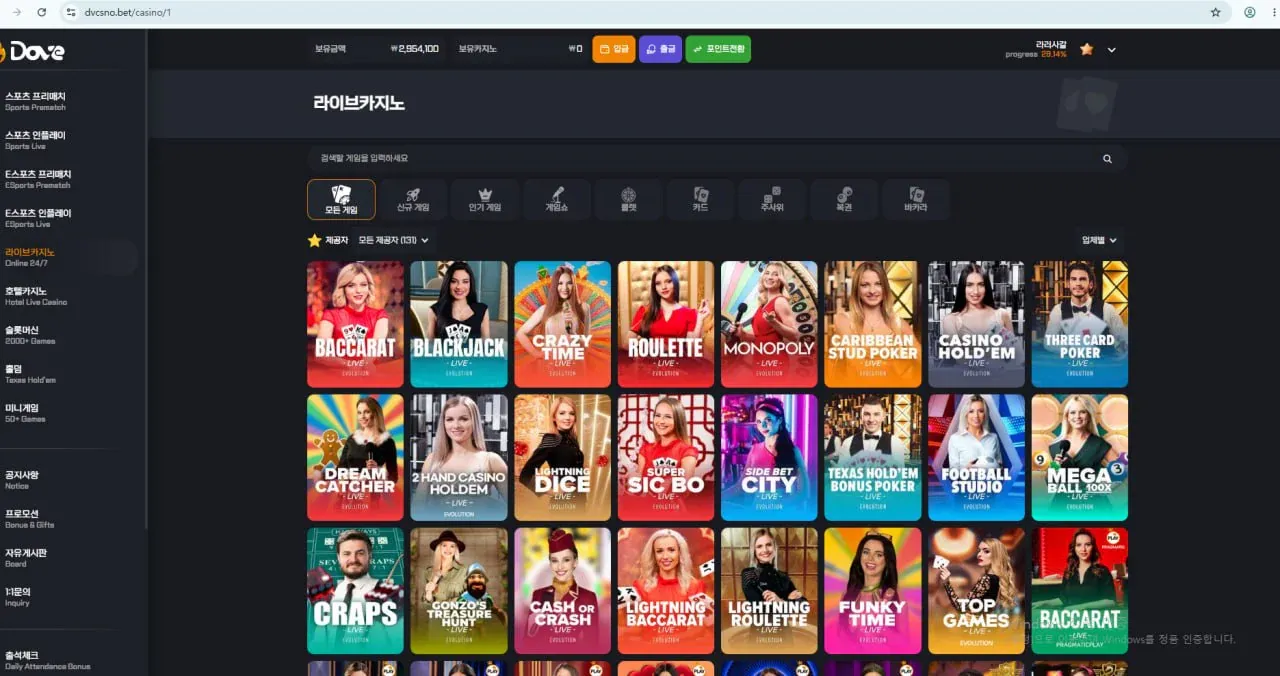This screenshot has width=1280, height=676.
Task: Expand the all providers (131) dropdown
Action: [393, 240]
